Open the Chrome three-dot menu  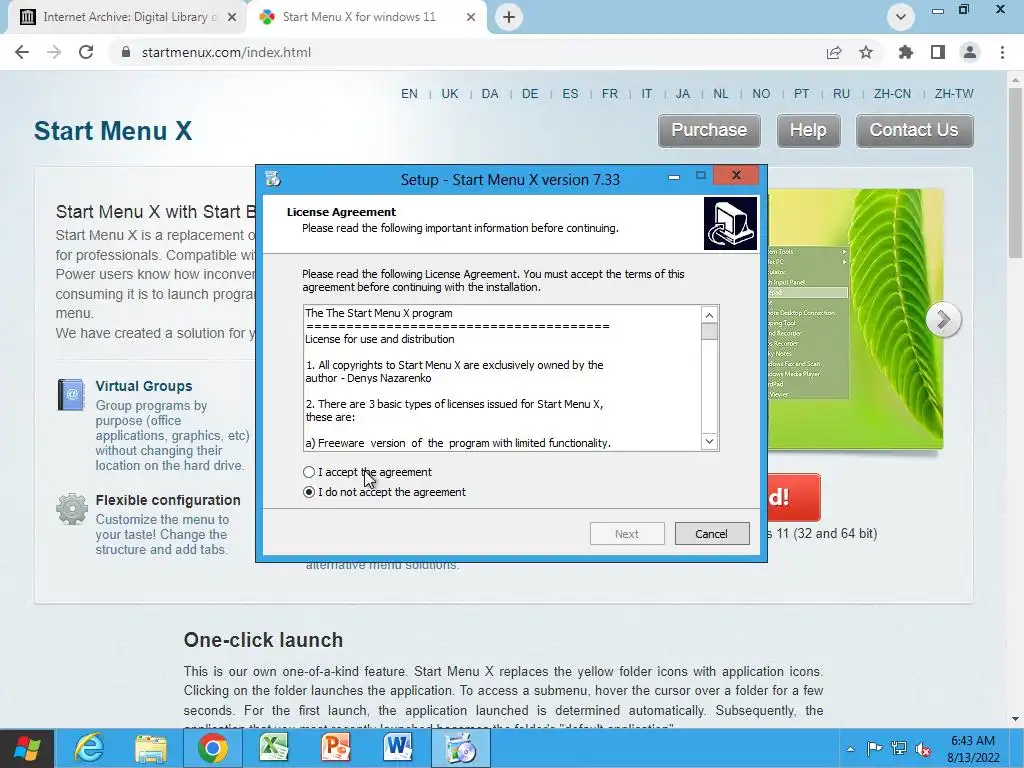pos(1002,52)
